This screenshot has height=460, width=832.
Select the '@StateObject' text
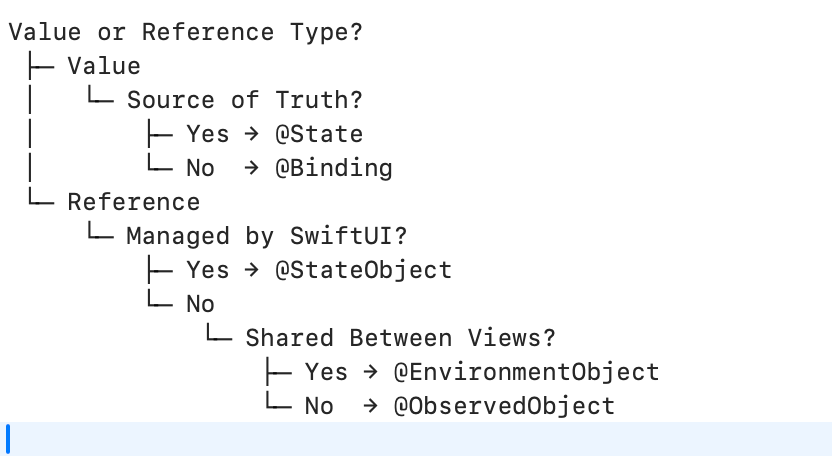[x=363, y=270]
